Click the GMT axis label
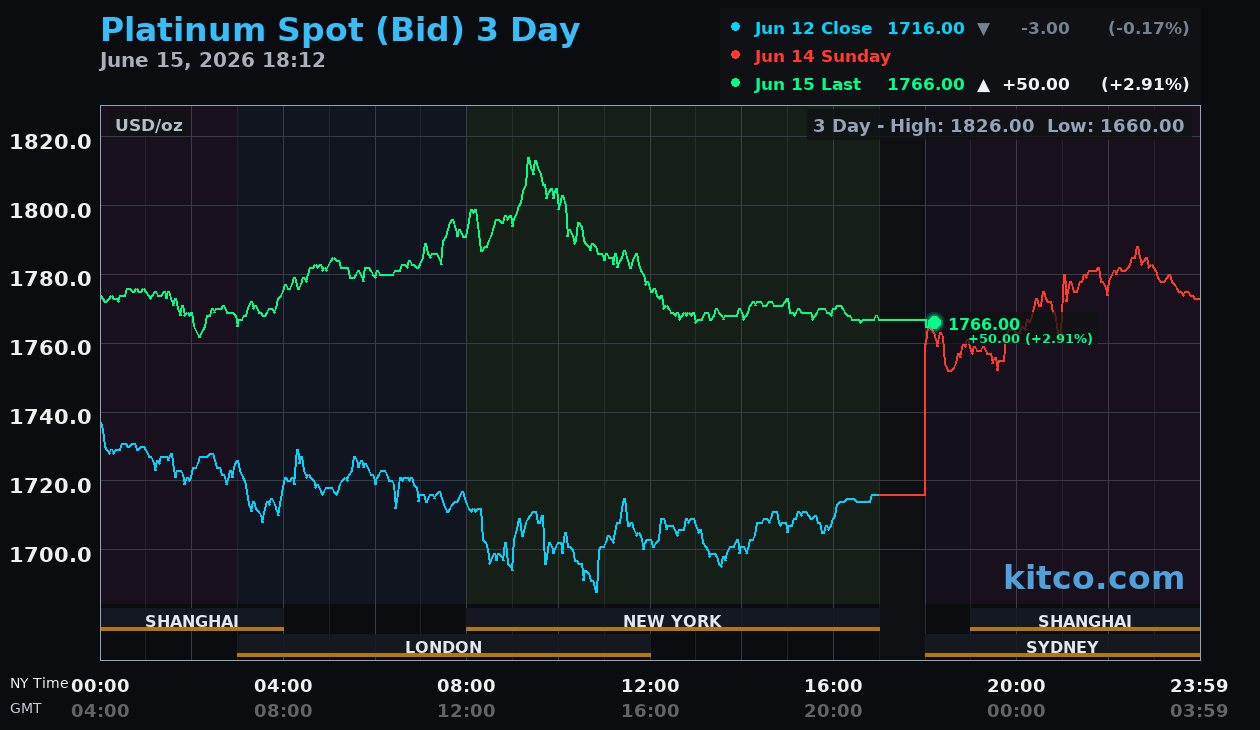The width and height of the screenshot is (1260, 730). (26, 708)
